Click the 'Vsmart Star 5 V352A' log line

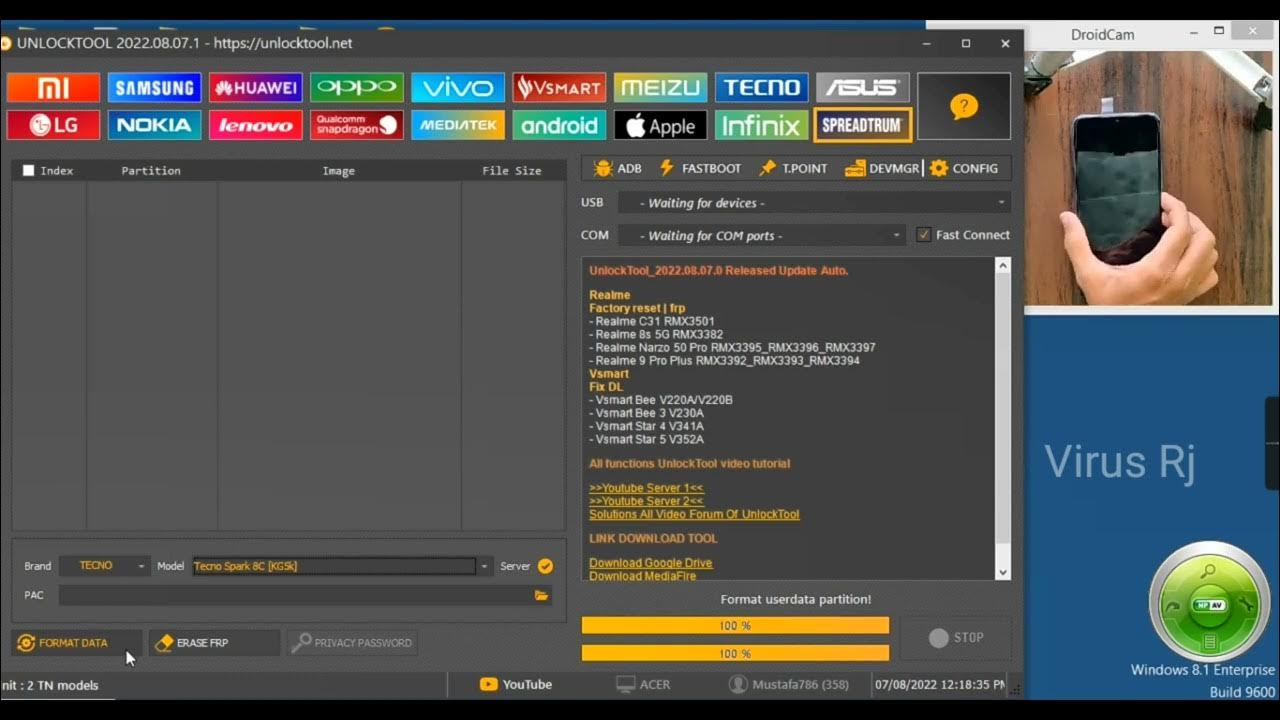(647, 439)
